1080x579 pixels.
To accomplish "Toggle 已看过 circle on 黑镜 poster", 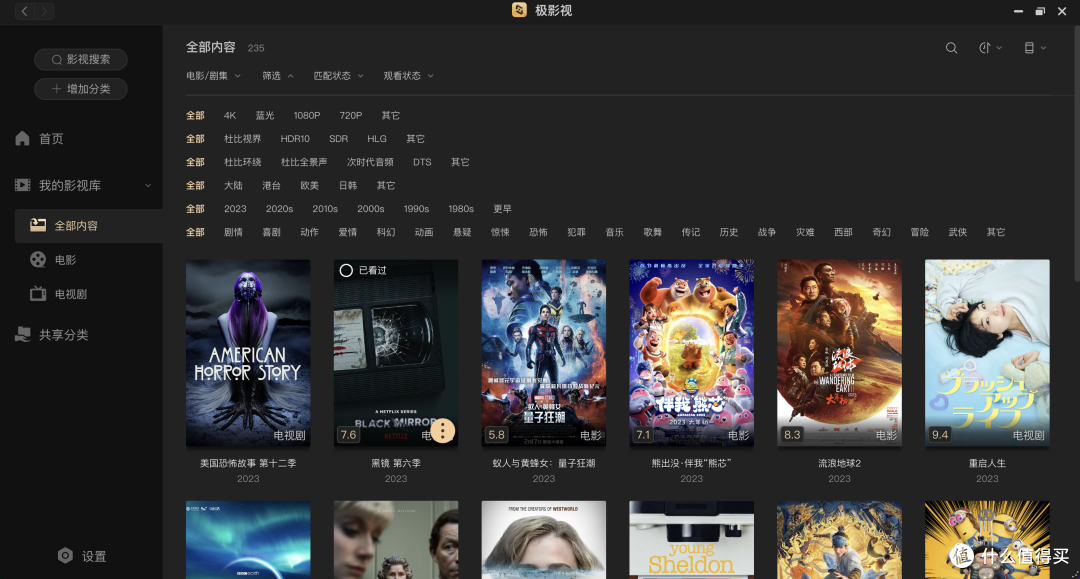I will [x=346, y=271].
